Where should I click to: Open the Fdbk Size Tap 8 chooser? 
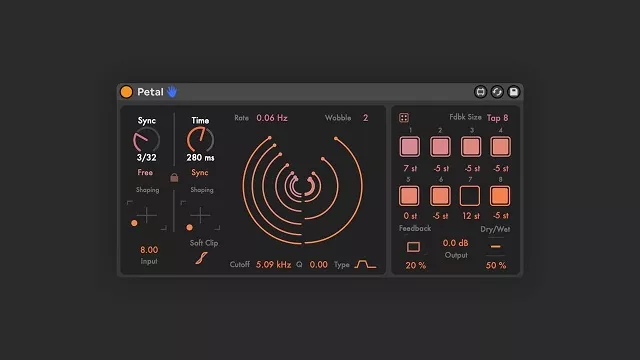[498, 118]
